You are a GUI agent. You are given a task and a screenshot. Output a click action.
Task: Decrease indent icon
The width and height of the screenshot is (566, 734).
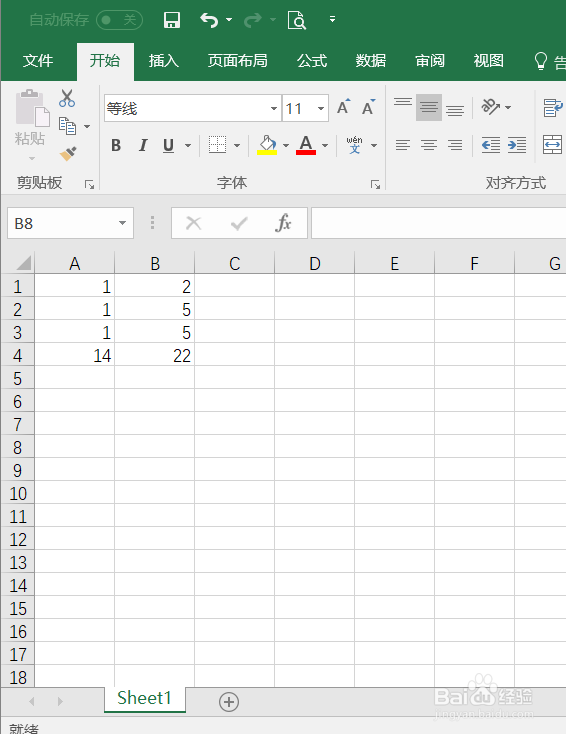coord(491,145)
